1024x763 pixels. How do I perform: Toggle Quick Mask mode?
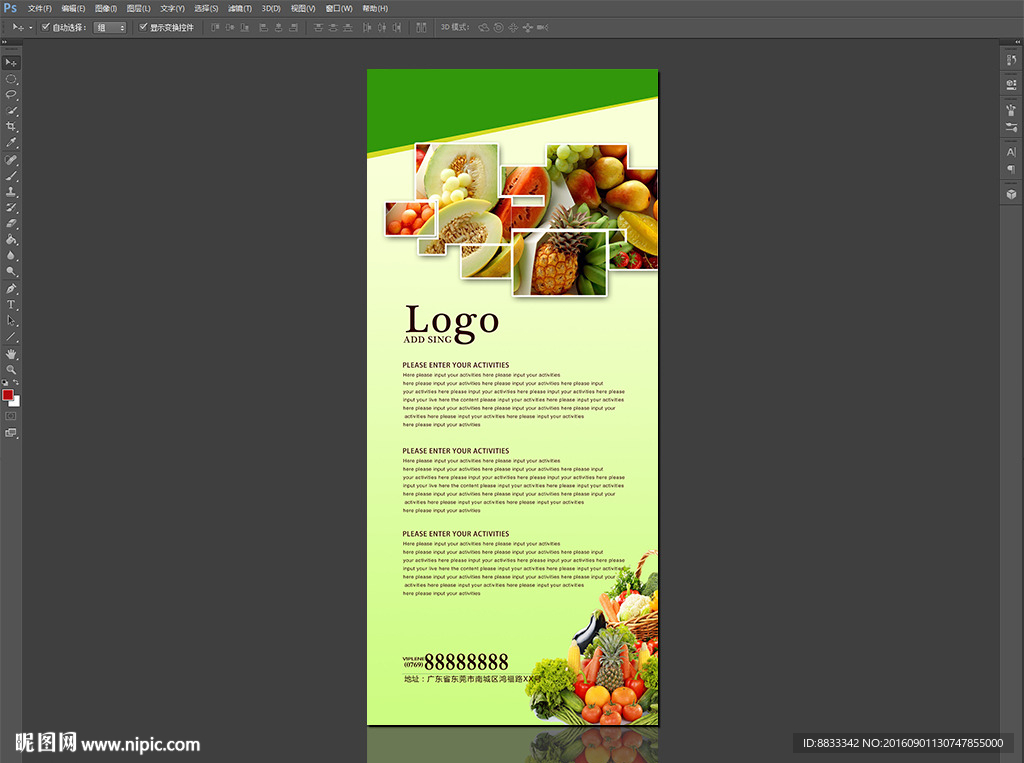point(11,415)
